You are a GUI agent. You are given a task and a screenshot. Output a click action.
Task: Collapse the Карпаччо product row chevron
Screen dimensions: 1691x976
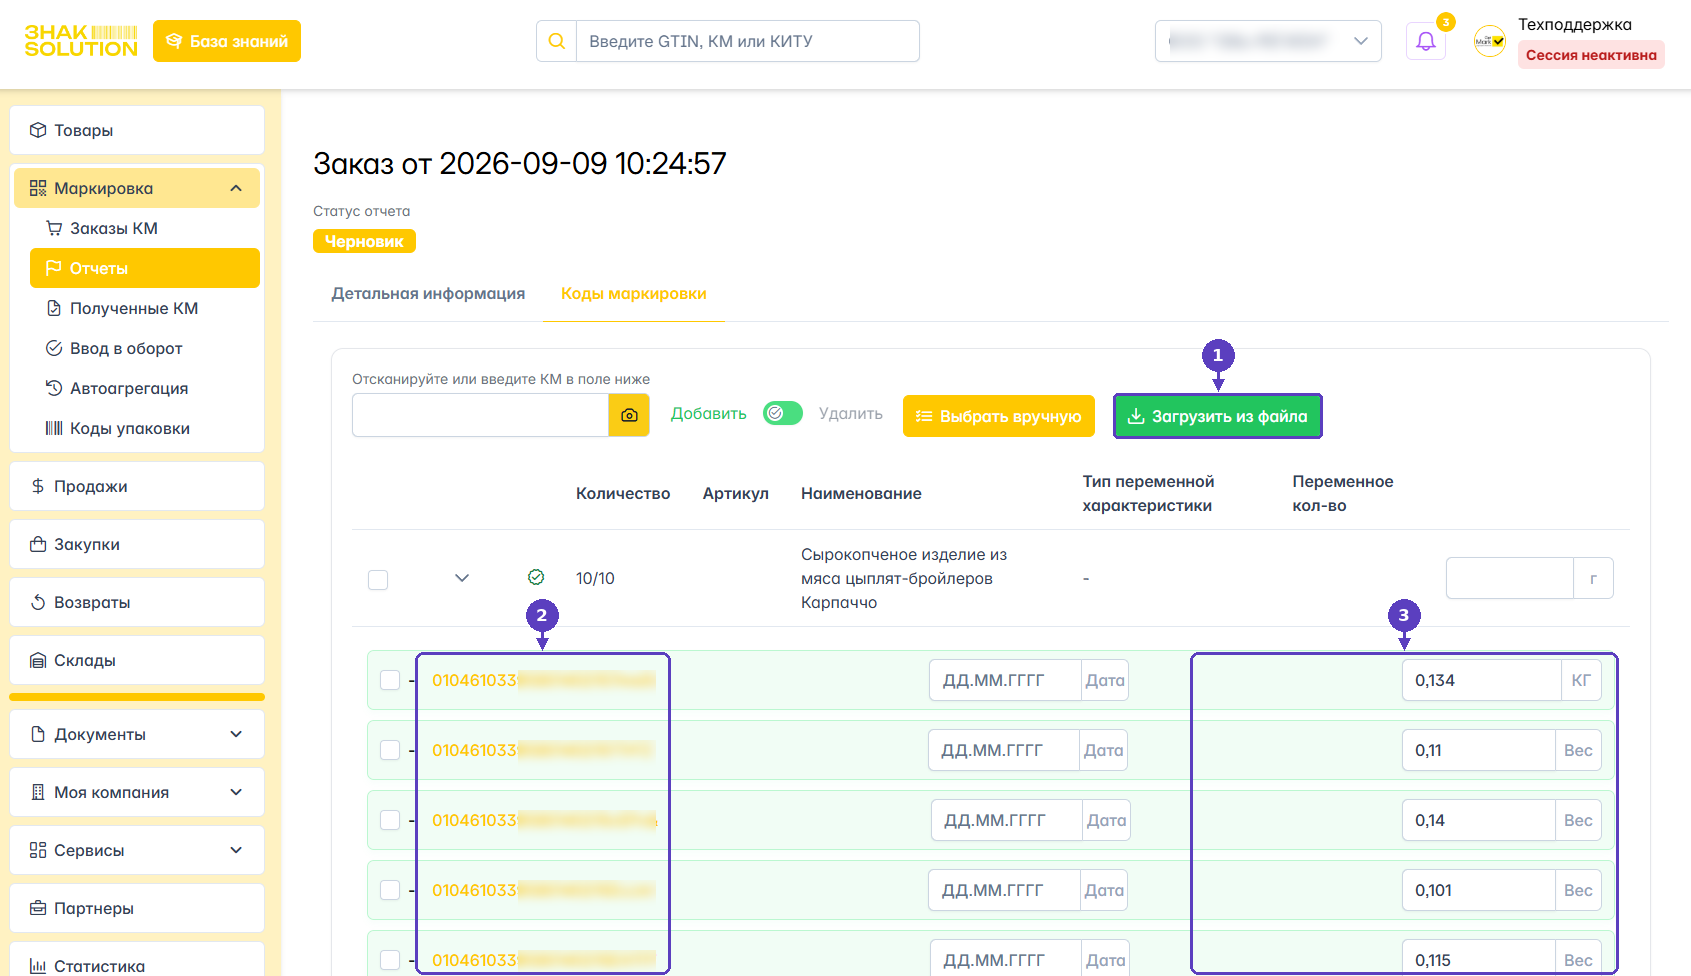462,578
